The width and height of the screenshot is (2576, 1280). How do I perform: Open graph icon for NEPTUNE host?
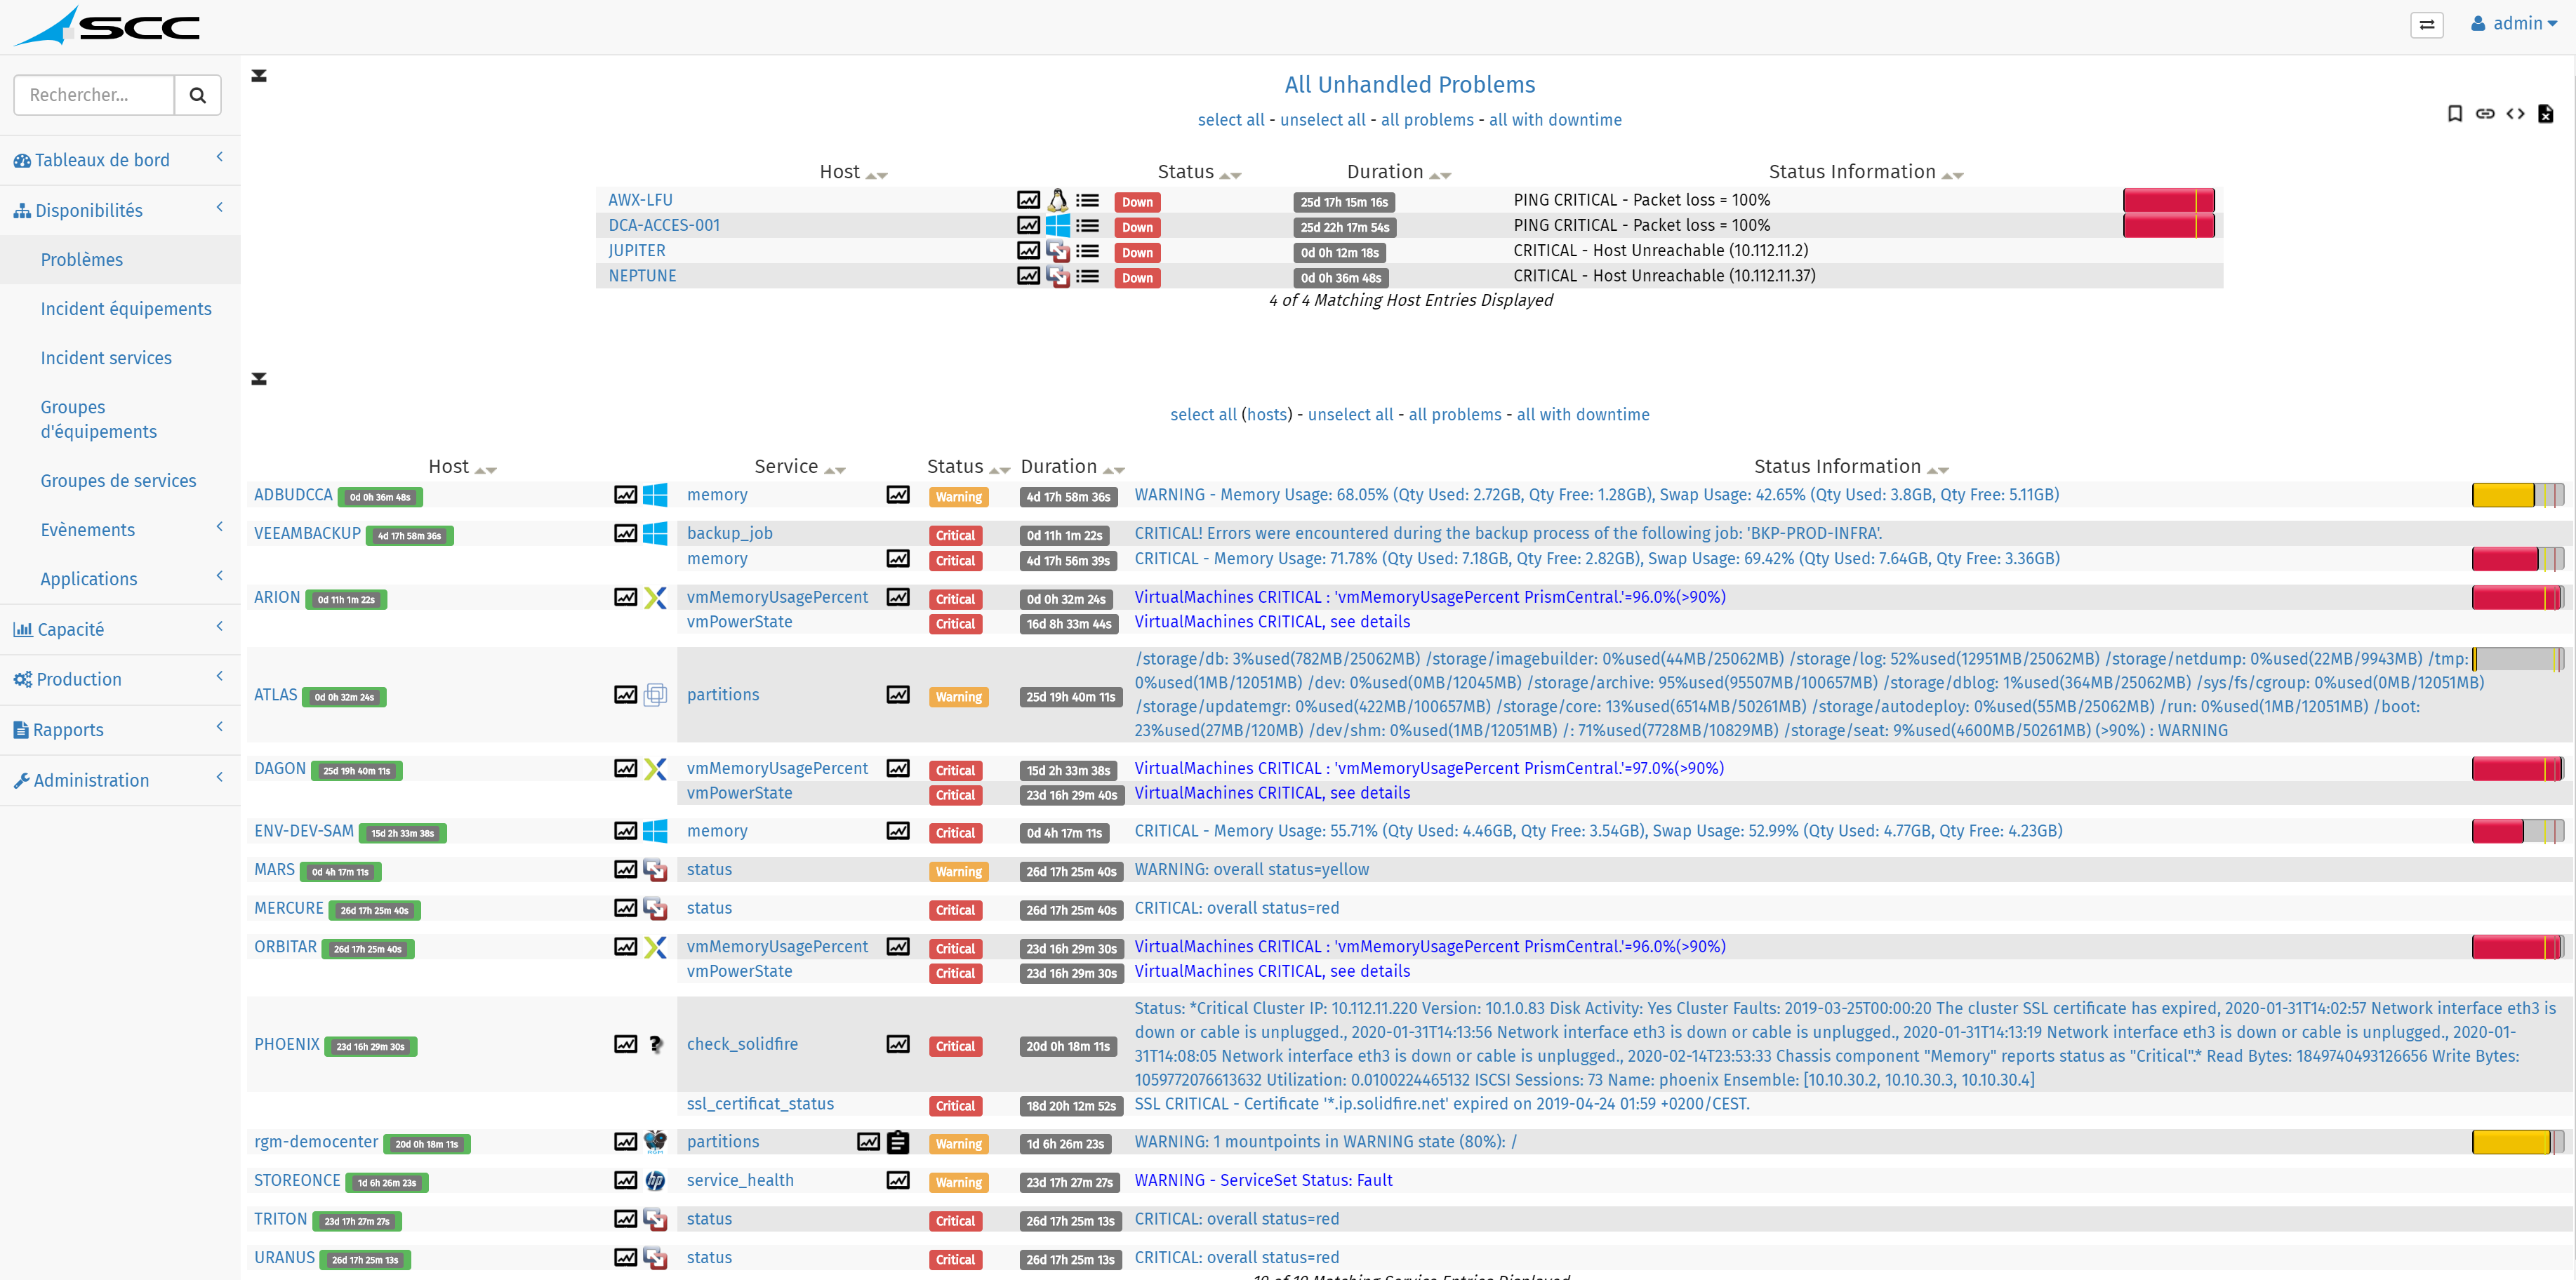pos(1028,276)
